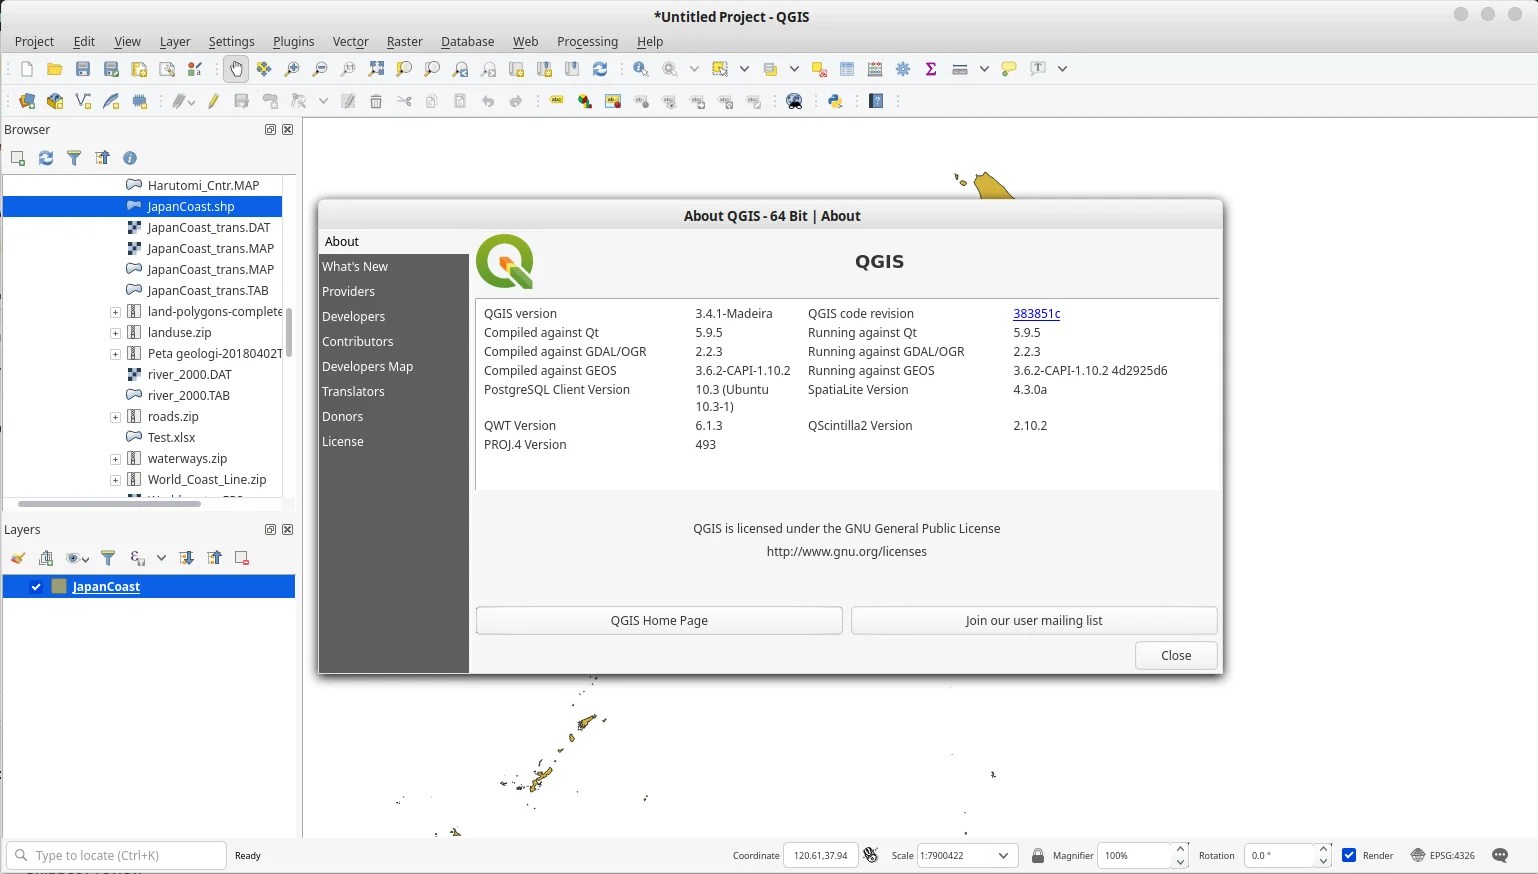Expand the World_Coast_Line.zip archive

point(115,480)
